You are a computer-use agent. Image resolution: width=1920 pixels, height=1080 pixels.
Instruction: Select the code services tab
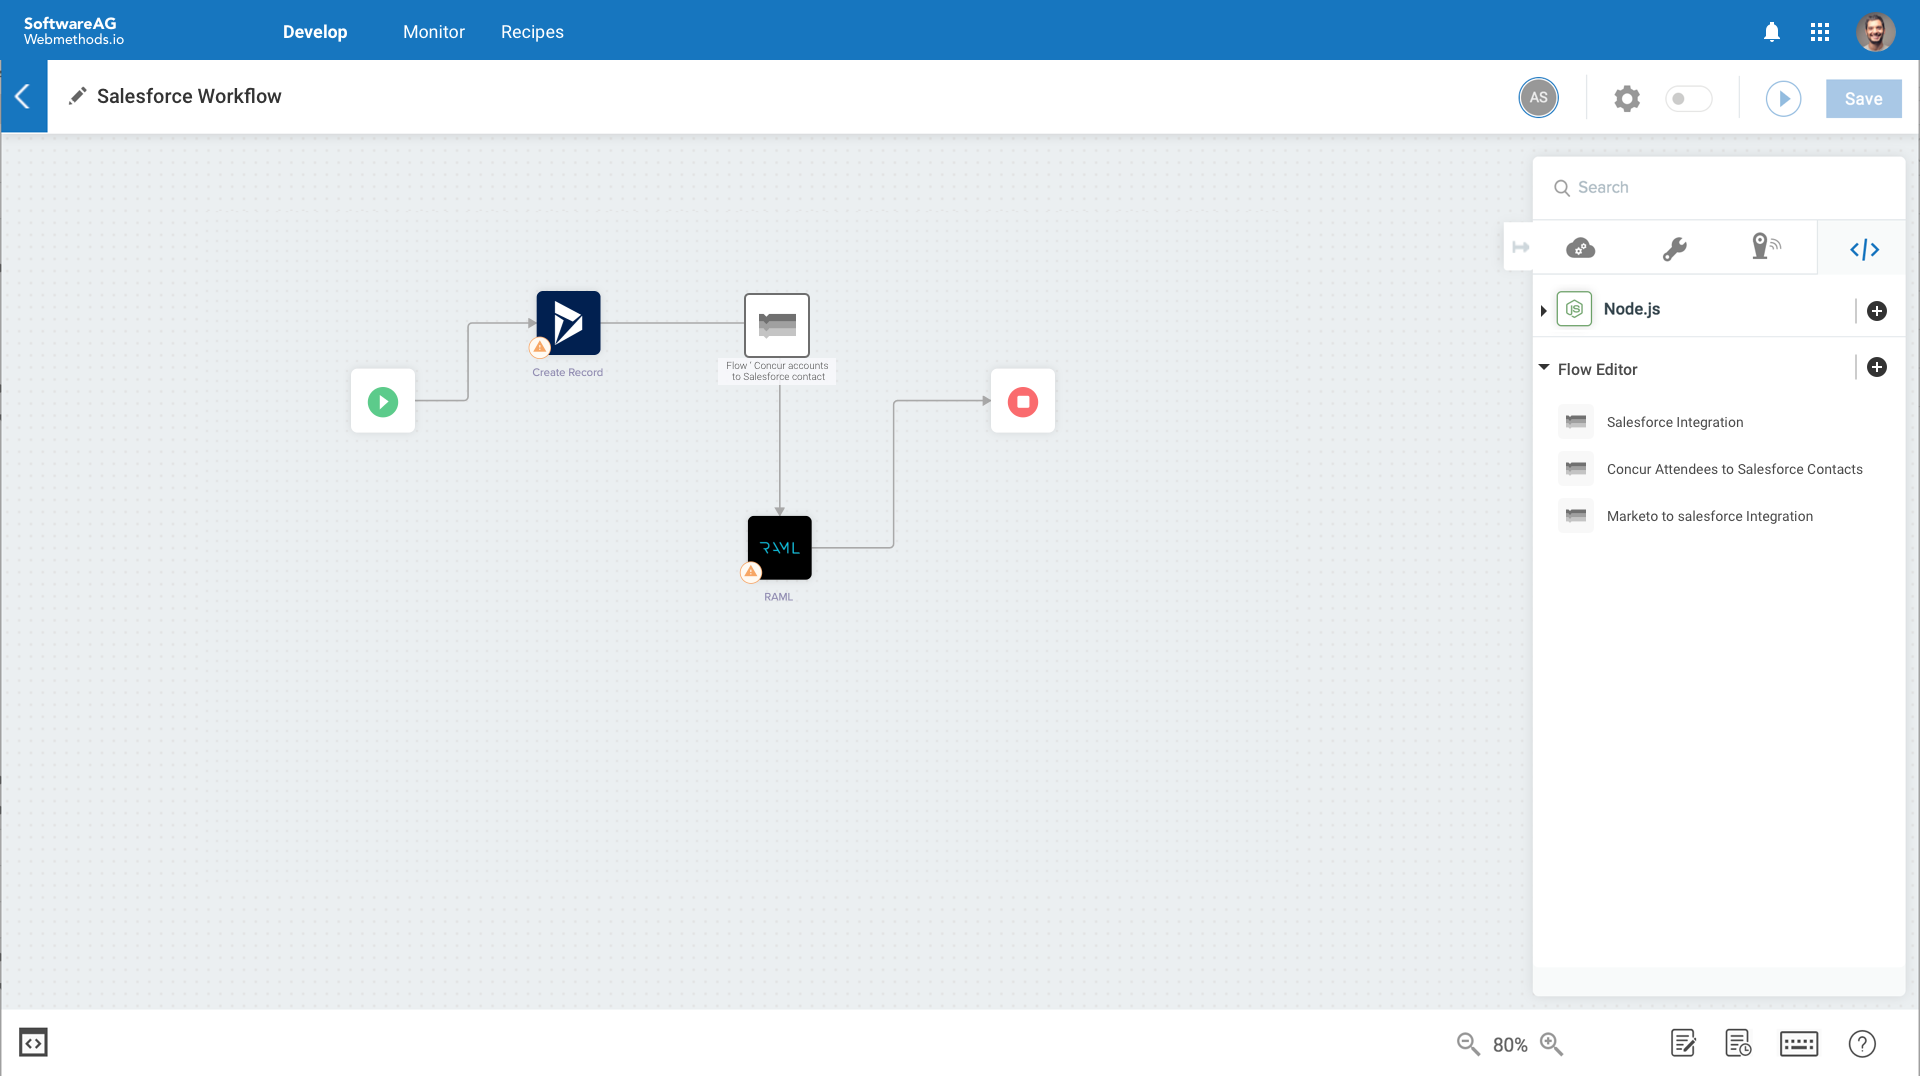[x=1864, y=249]
